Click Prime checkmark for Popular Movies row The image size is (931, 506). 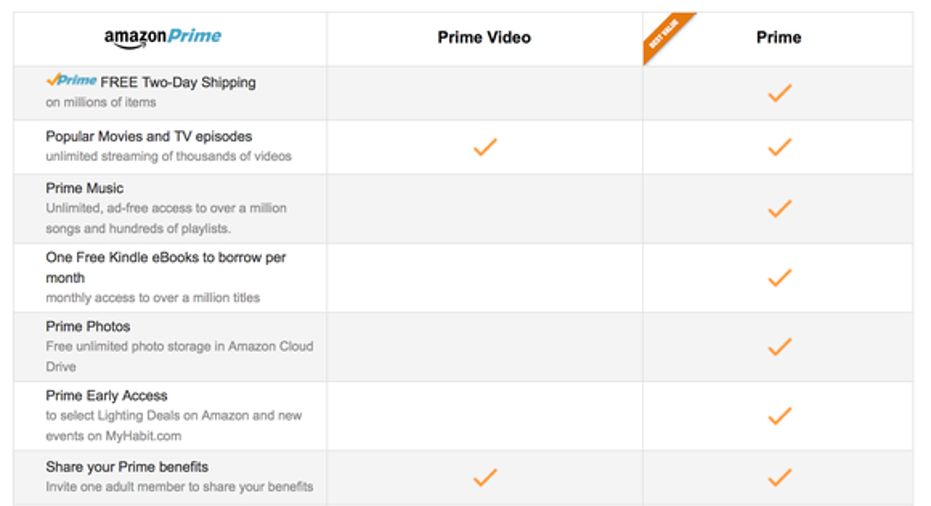[780, 147]
